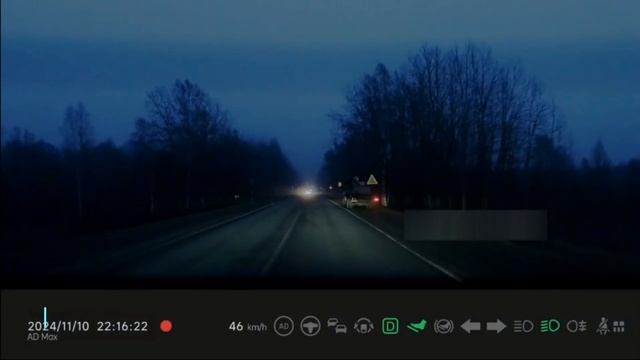Click the AD Max label
The height and width of the screenshot is (360, 640).
pyautogui.click(x=42, y=337)
